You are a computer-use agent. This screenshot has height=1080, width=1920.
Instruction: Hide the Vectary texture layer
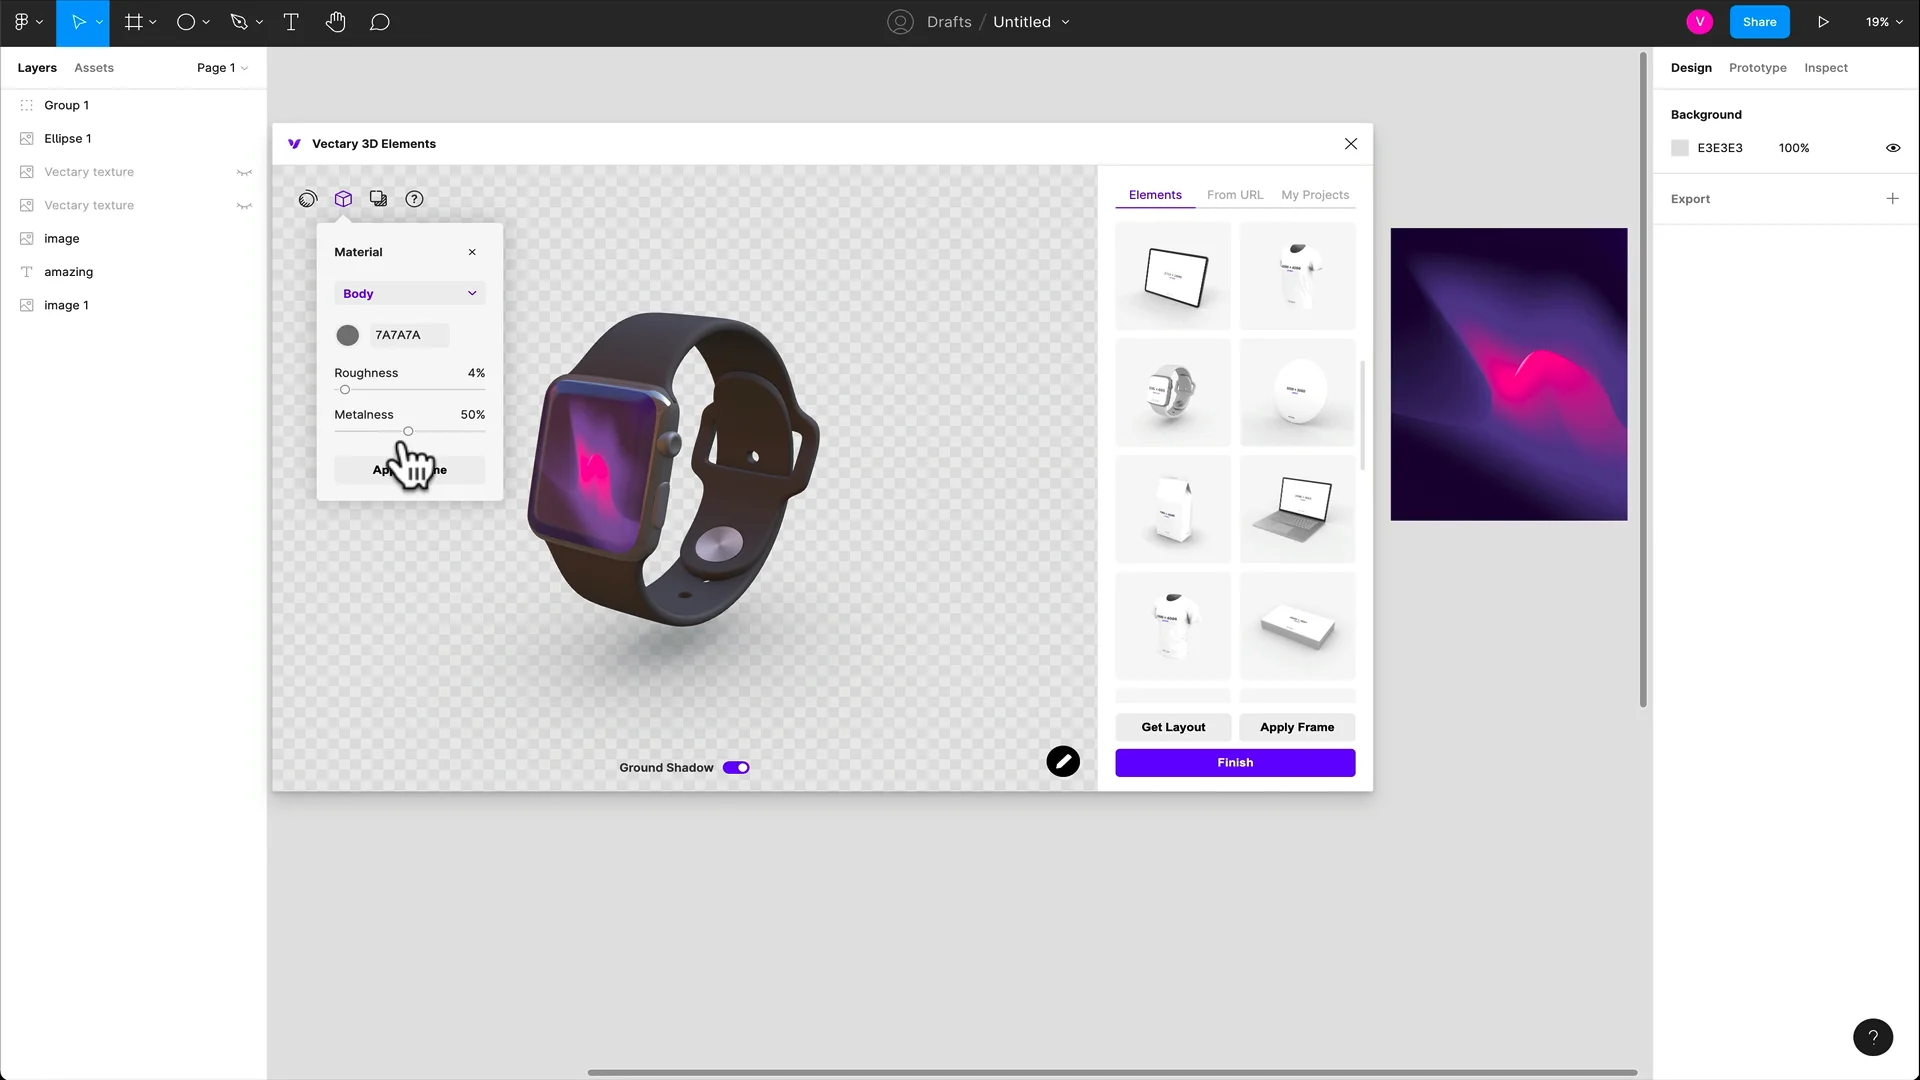coord(244,172)
